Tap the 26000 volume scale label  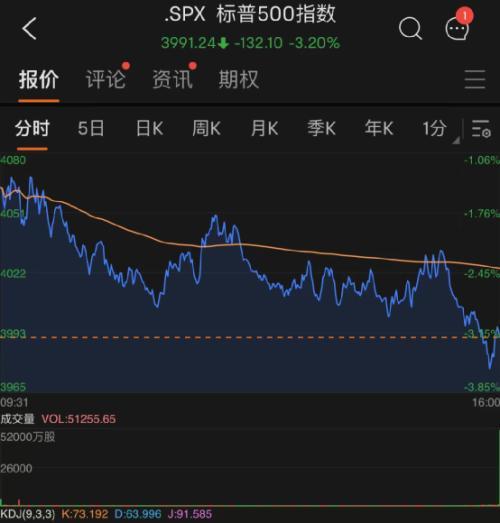click(x=16, y=469)
